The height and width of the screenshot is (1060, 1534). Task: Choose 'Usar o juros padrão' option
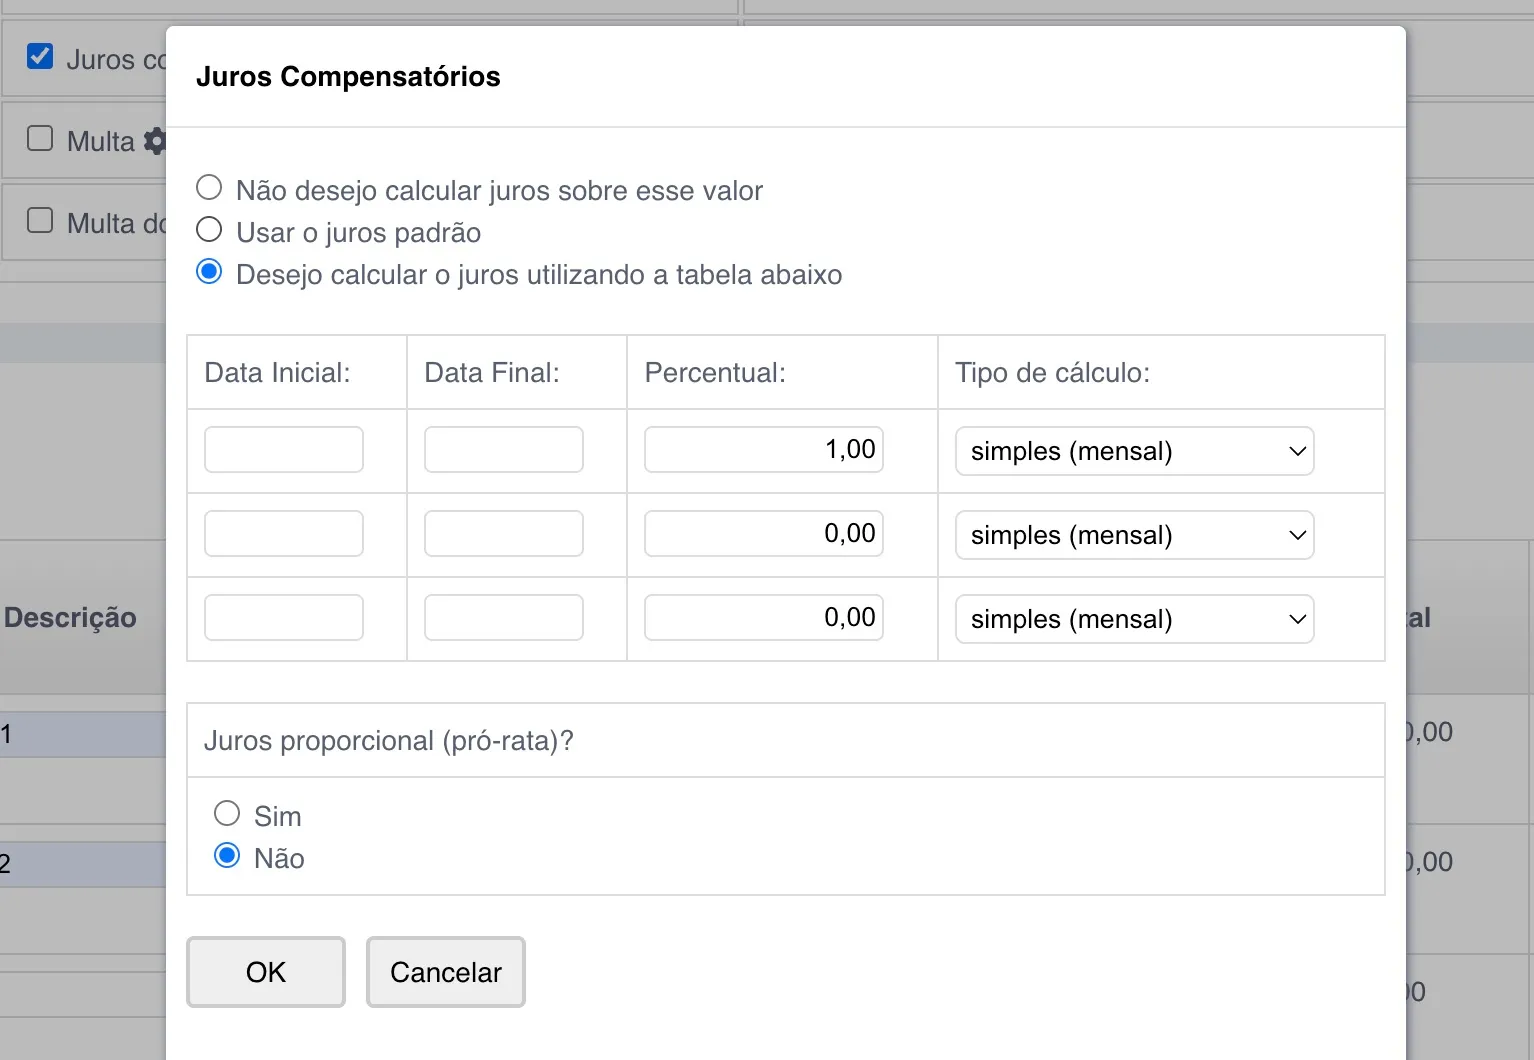click(209, 230)
